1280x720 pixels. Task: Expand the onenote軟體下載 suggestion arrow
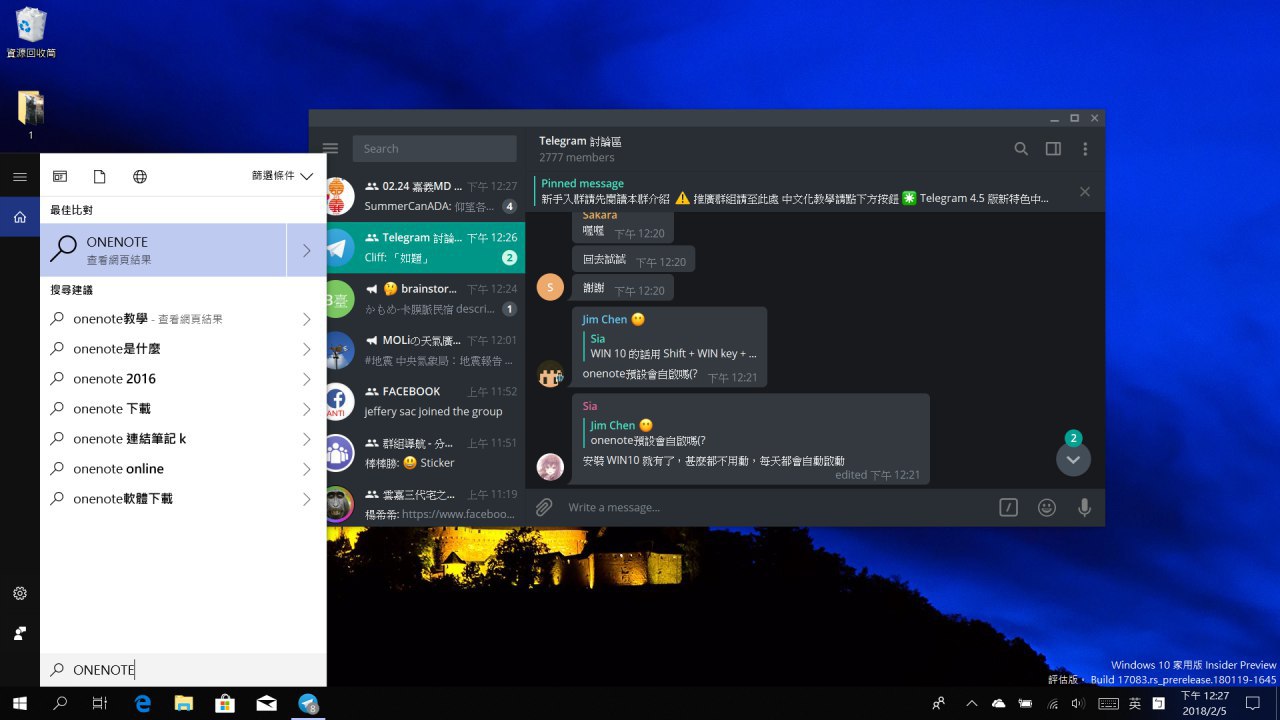coord(306,499)
